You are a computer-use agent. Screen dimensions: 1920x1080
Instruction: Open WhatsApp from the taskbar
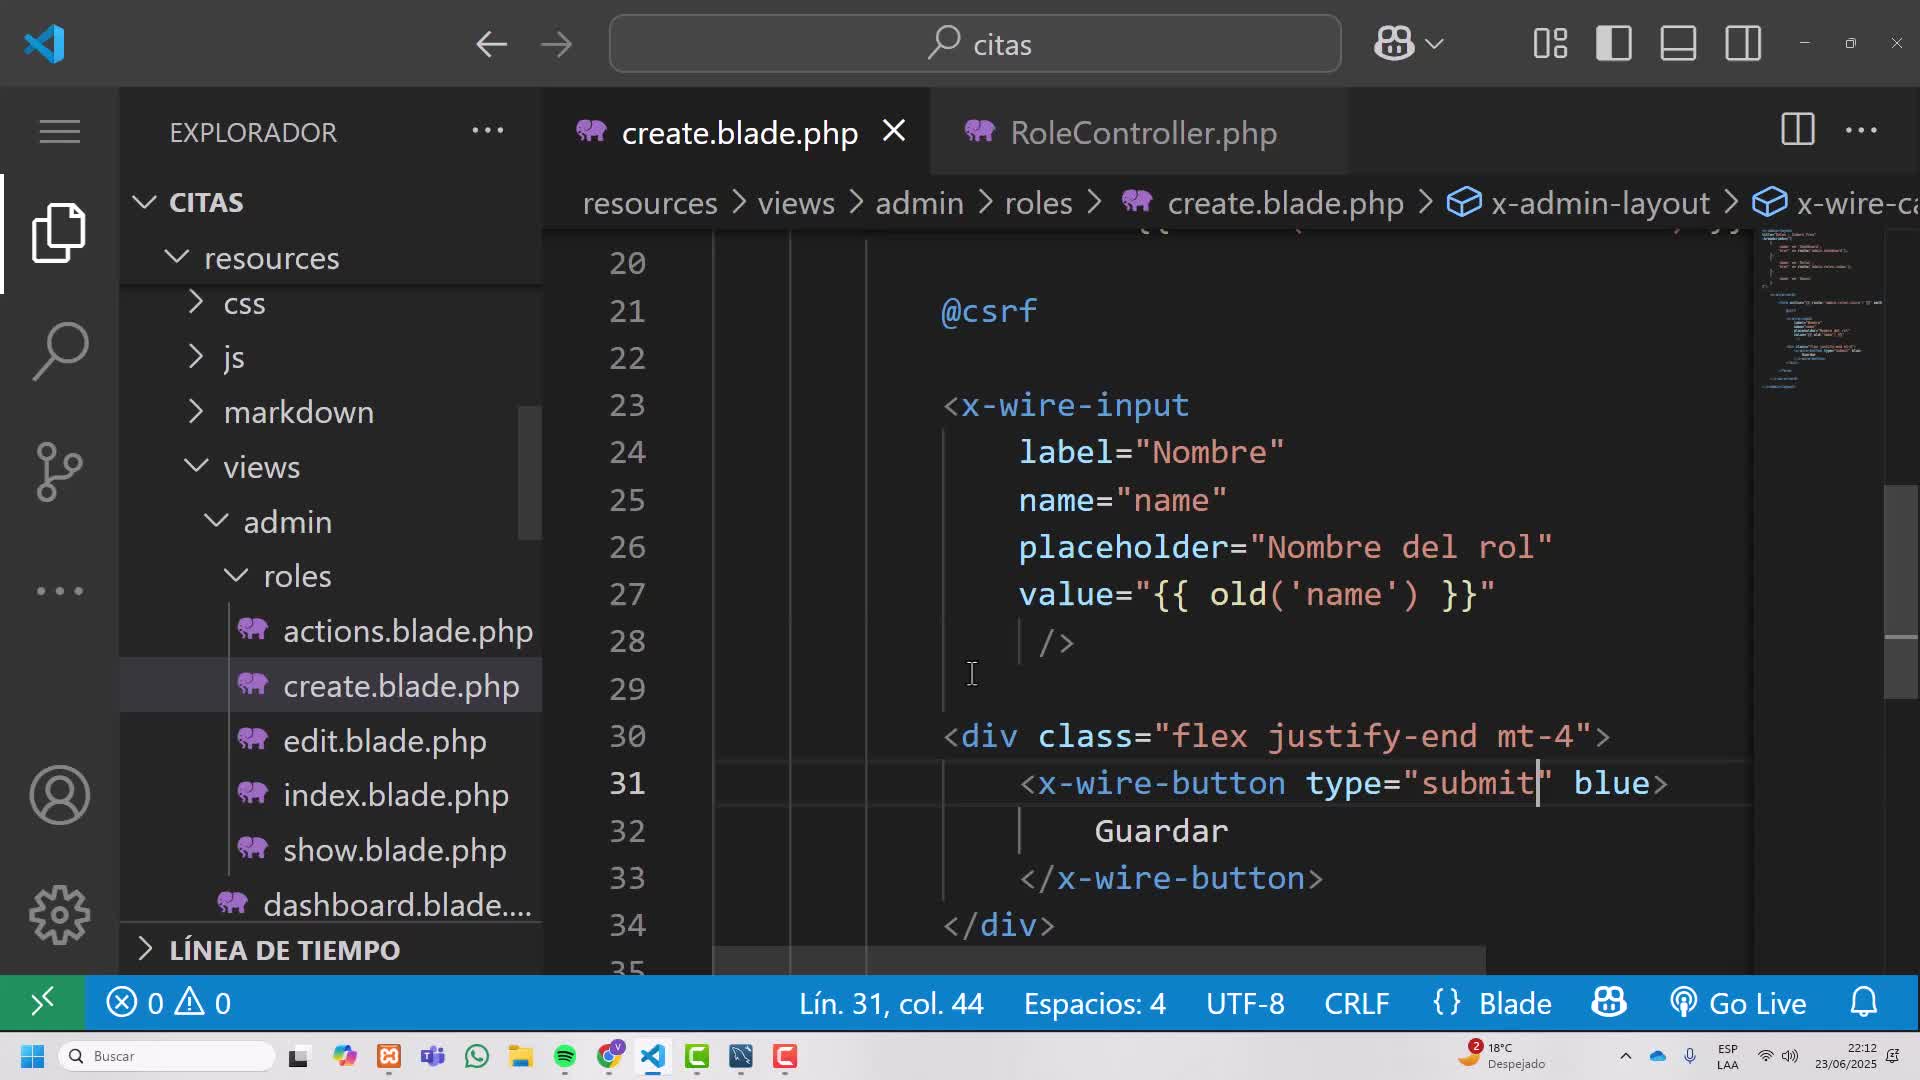coord(477,1056)
